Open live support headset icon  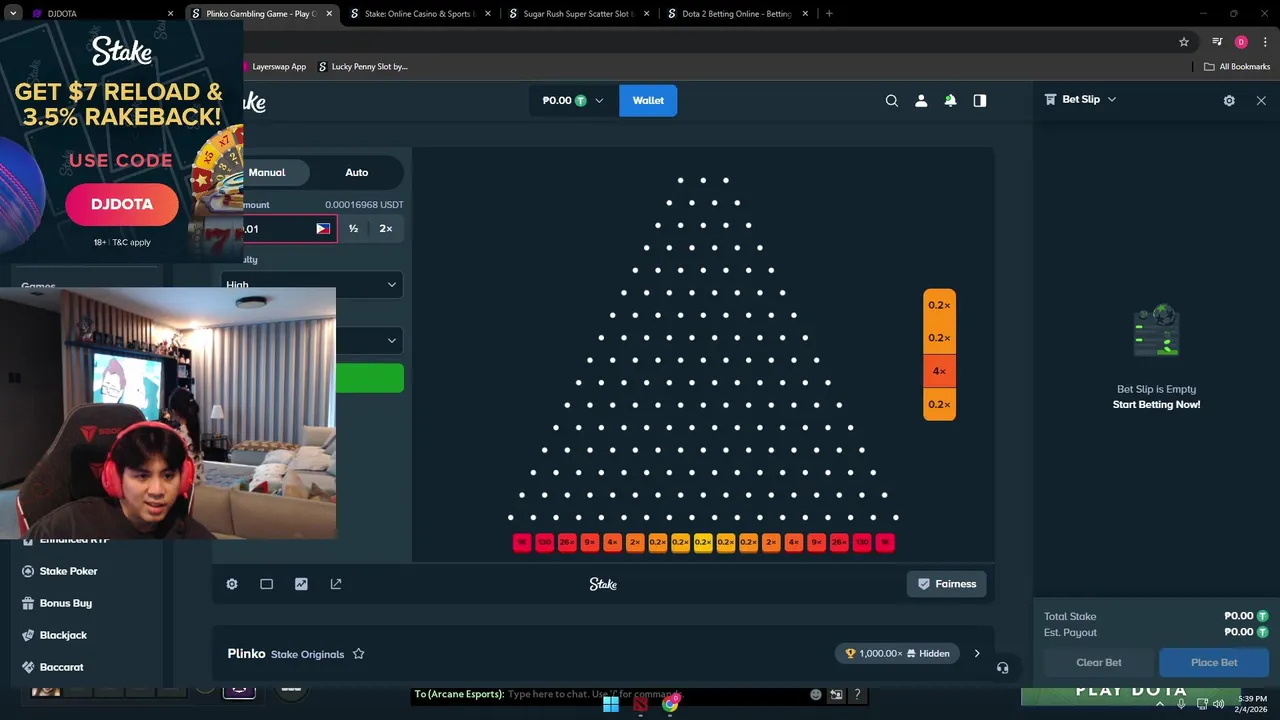click(x=1003, y=668)
